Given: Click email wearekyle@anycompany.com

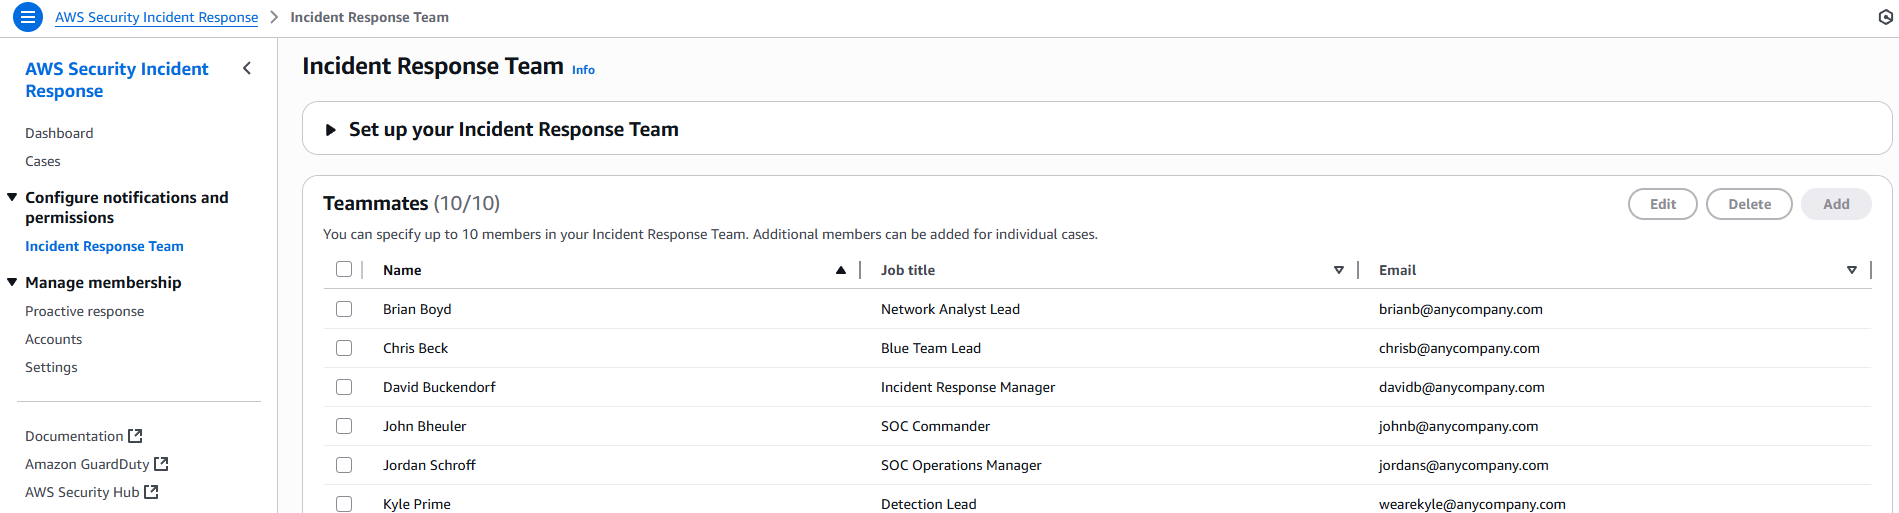Looking at the screenshot, I should point(1472,504).
